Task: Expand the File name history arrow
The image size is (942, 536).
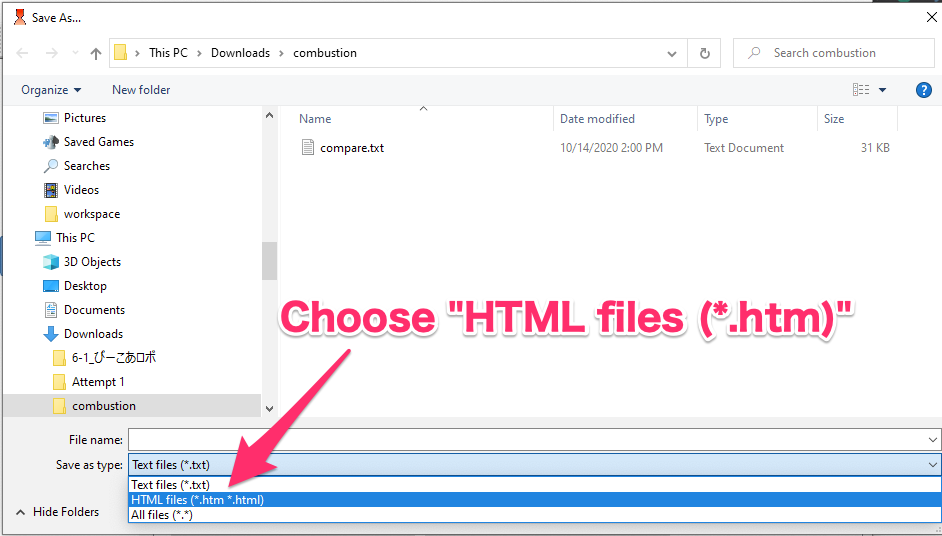Action: pyautogui.click(x=933, y=440)
